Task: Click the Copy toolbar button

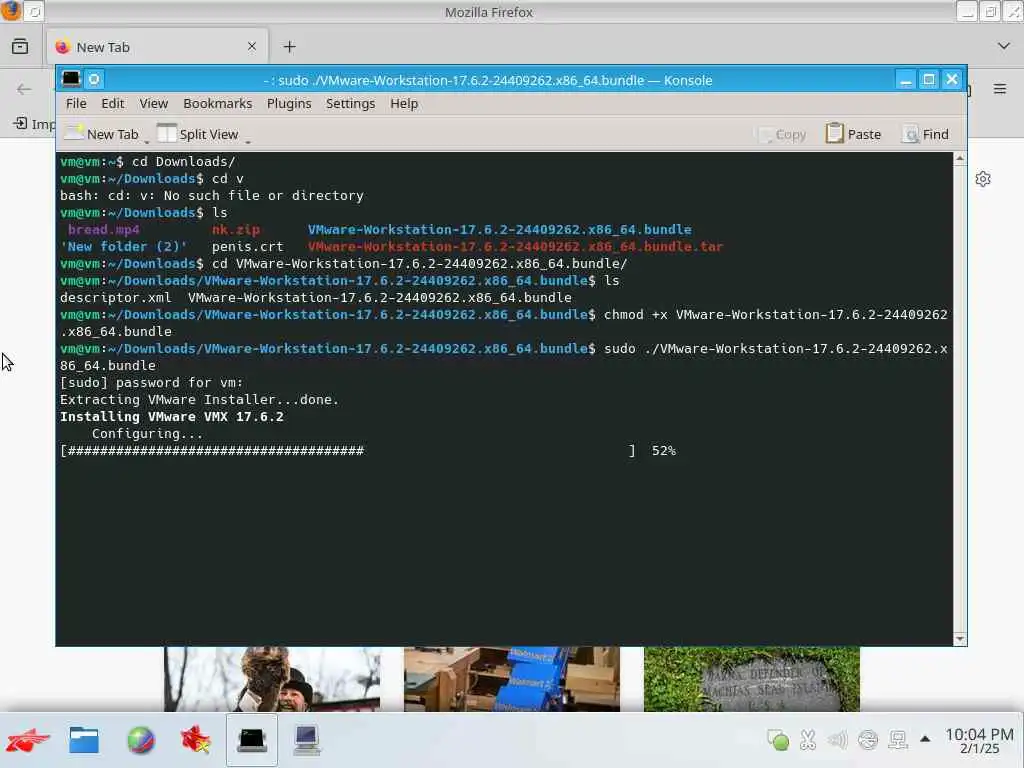Action: pos(782,134)
